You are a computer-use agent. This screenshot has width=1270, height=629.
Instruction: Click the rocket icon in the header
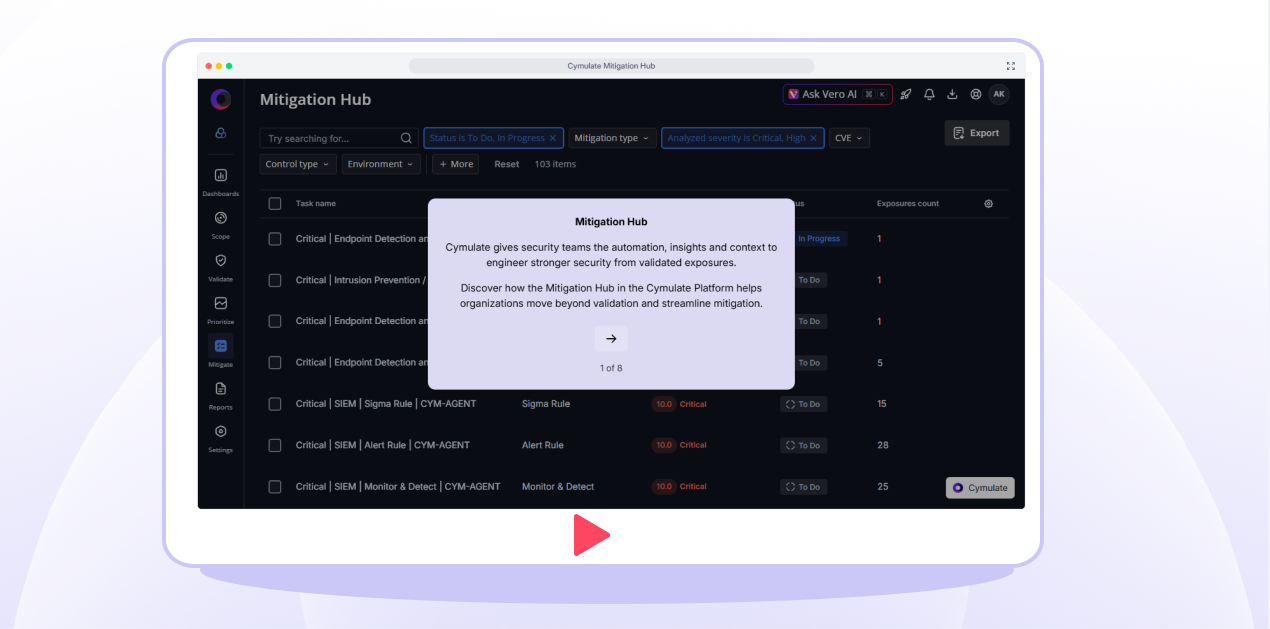[x=906, y=94]
